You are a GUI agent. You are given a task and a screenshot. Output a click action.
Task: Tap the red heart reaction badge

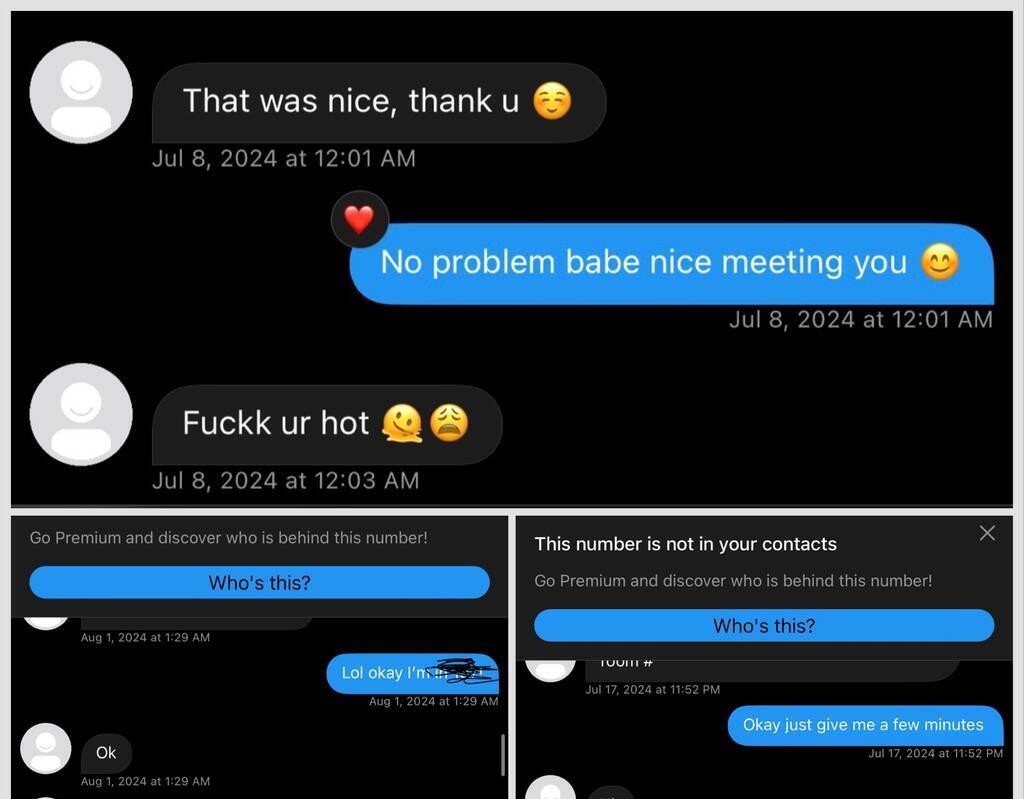[x=359, y=219]
